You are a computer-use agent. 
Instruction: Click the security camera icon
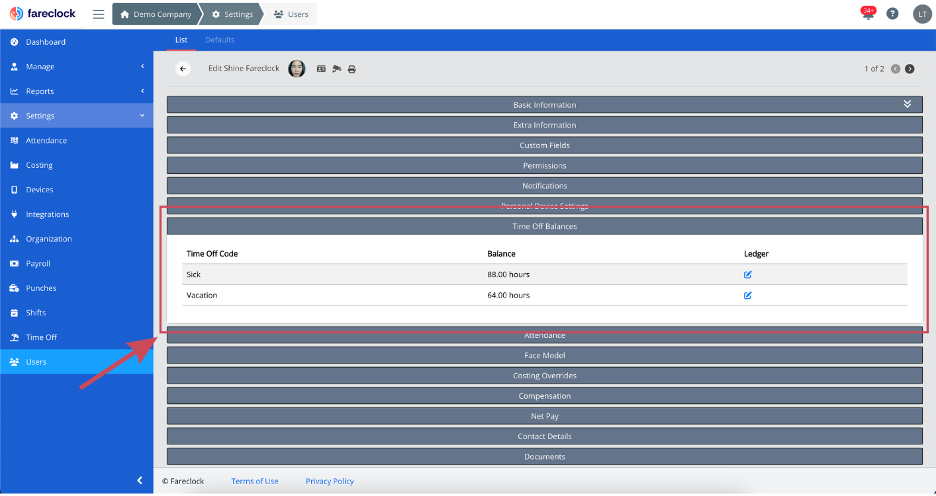pyautogui.click(x=337, y=69)
